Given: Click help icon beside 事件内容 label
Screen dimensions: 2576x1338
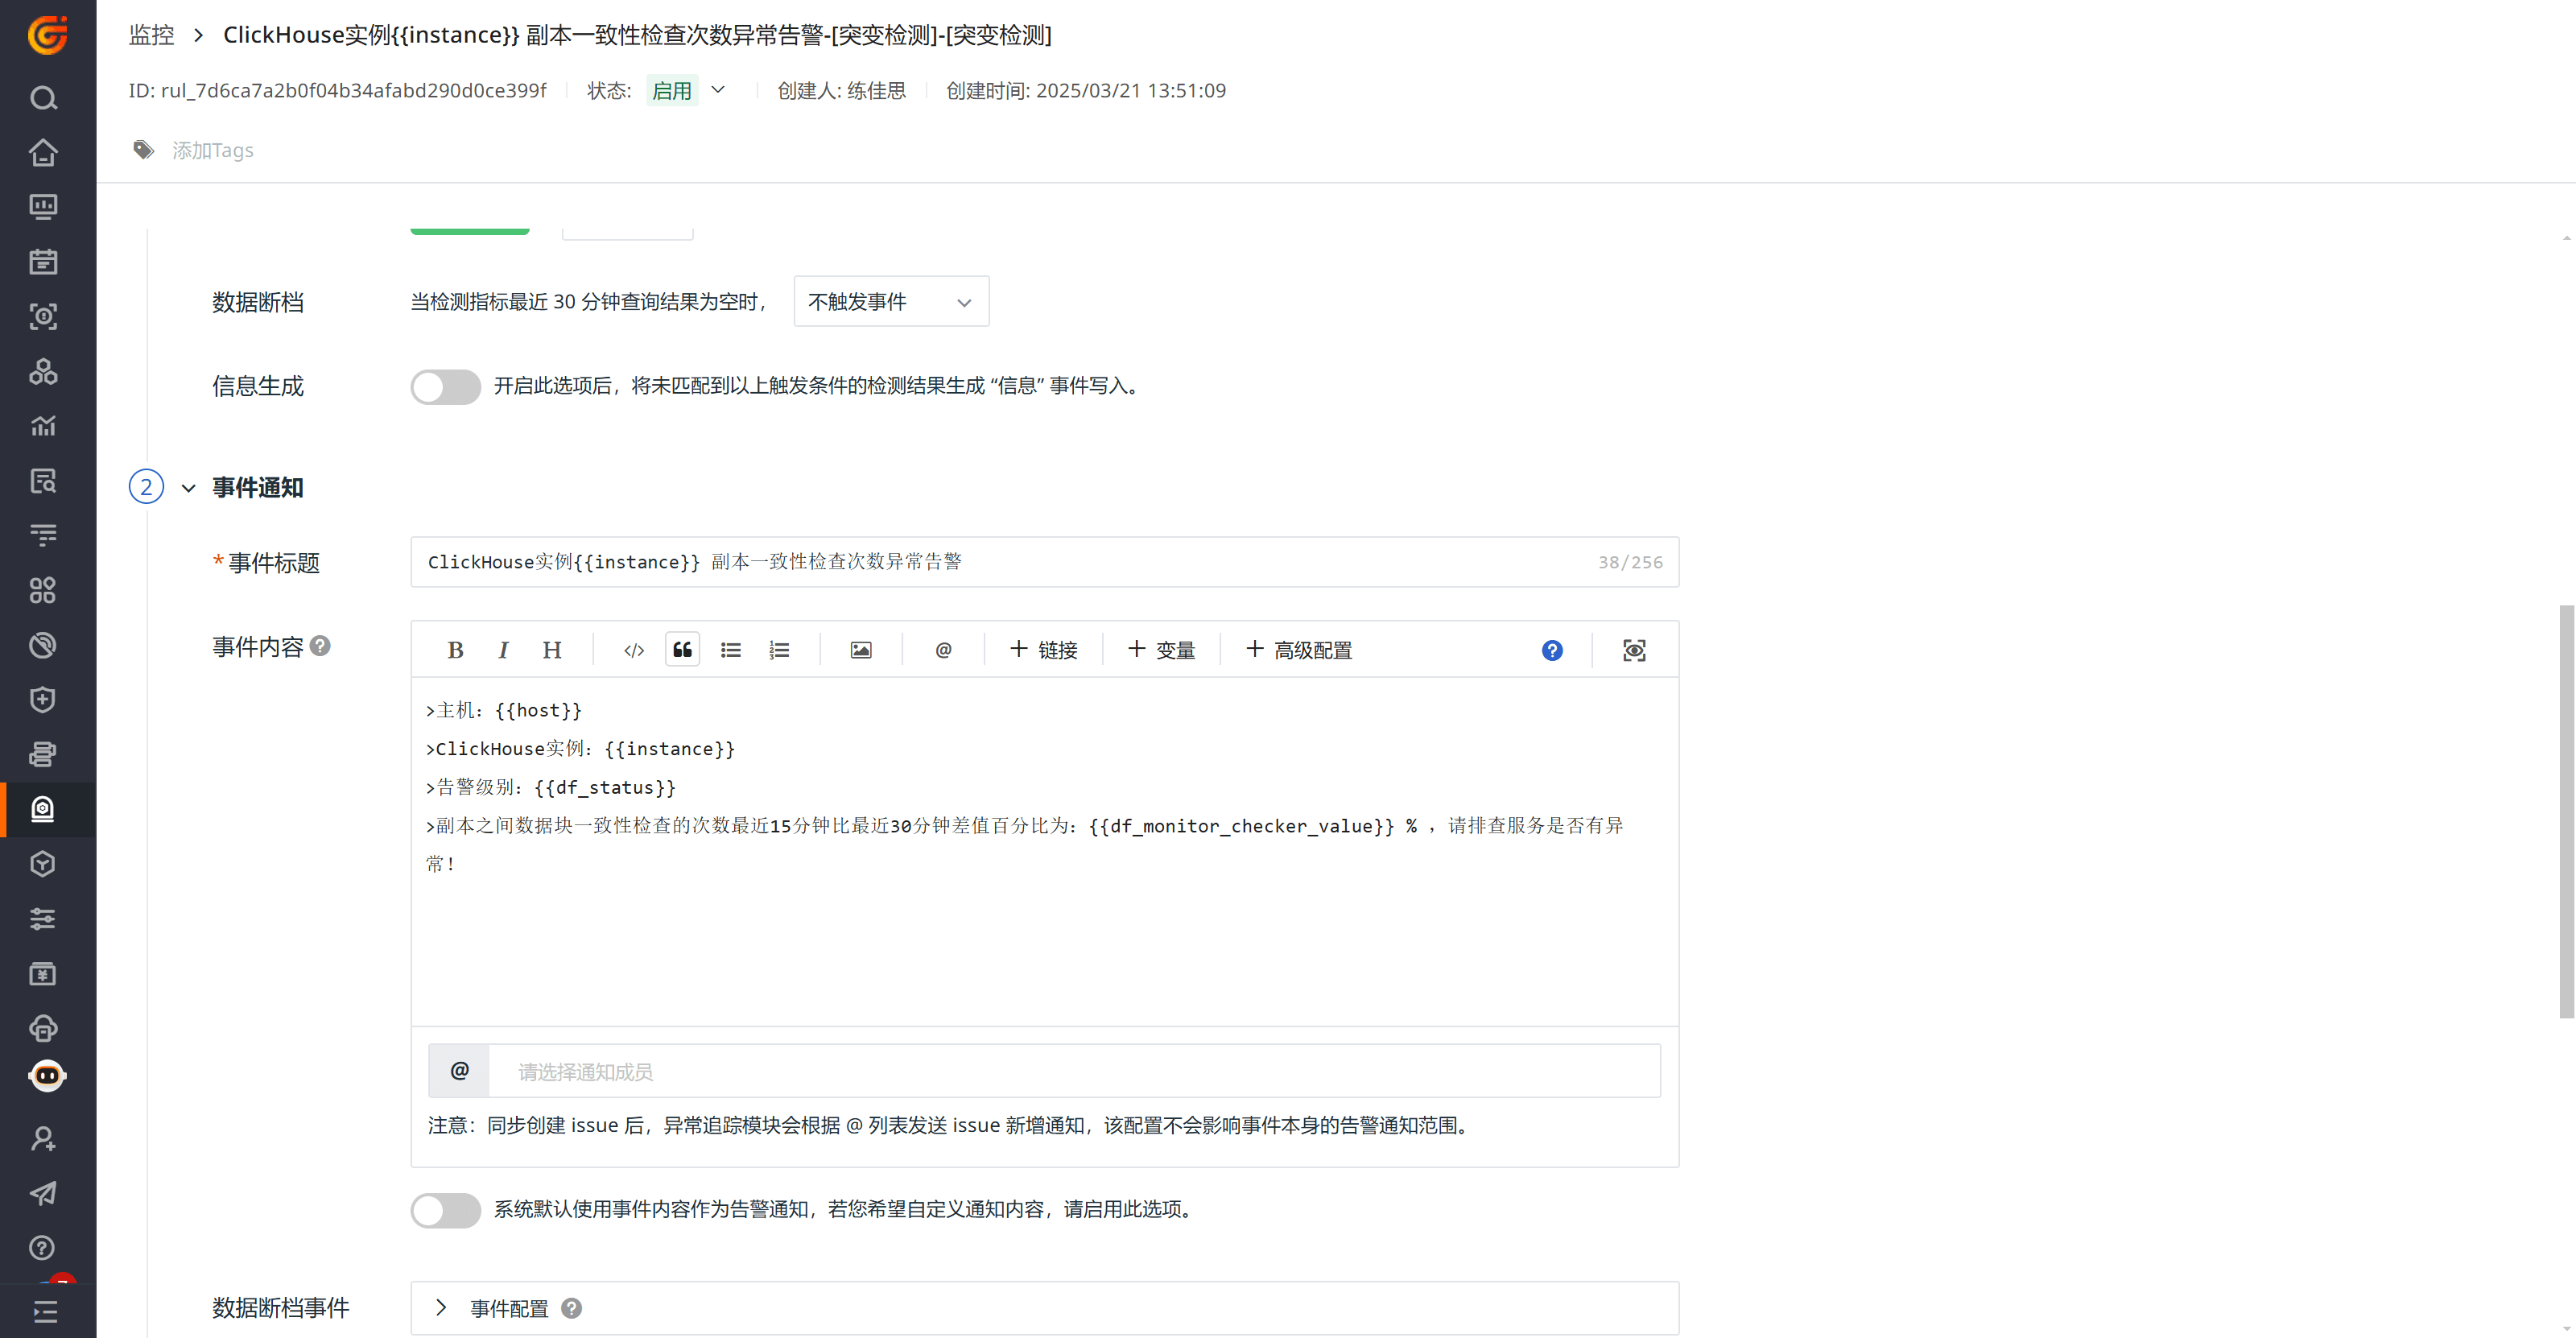Looking at the screenshot, I should (x=320, y=645).
